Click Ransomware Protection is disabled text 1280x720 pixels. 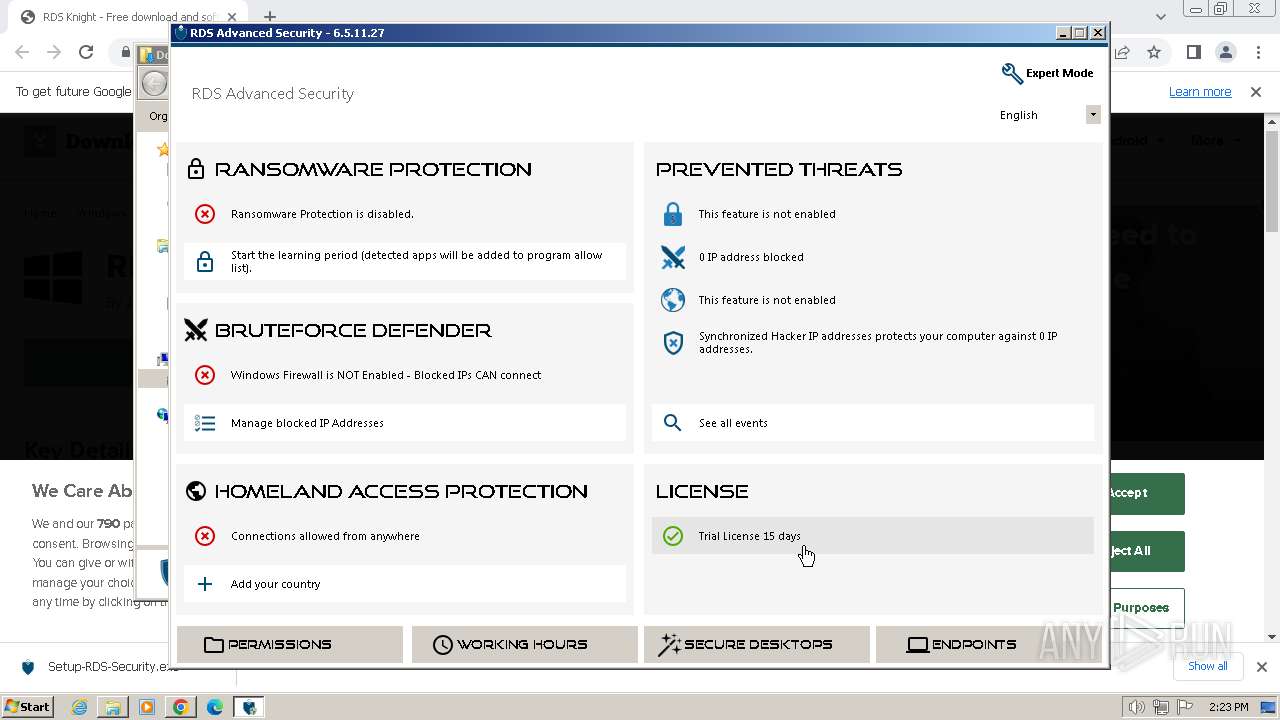pyautogui.click(x=322, y=214)
